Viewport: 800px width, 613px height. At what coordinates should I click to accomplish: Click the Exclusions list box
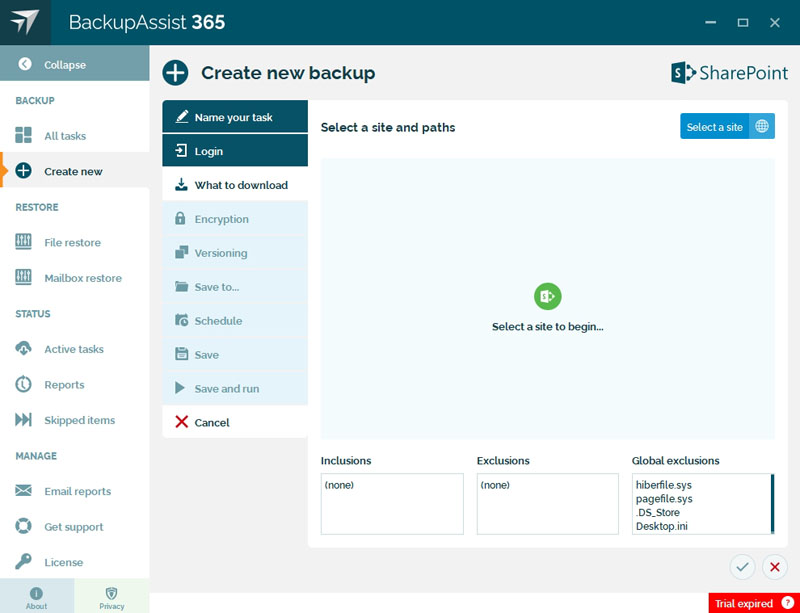click(x=547, y=504)
